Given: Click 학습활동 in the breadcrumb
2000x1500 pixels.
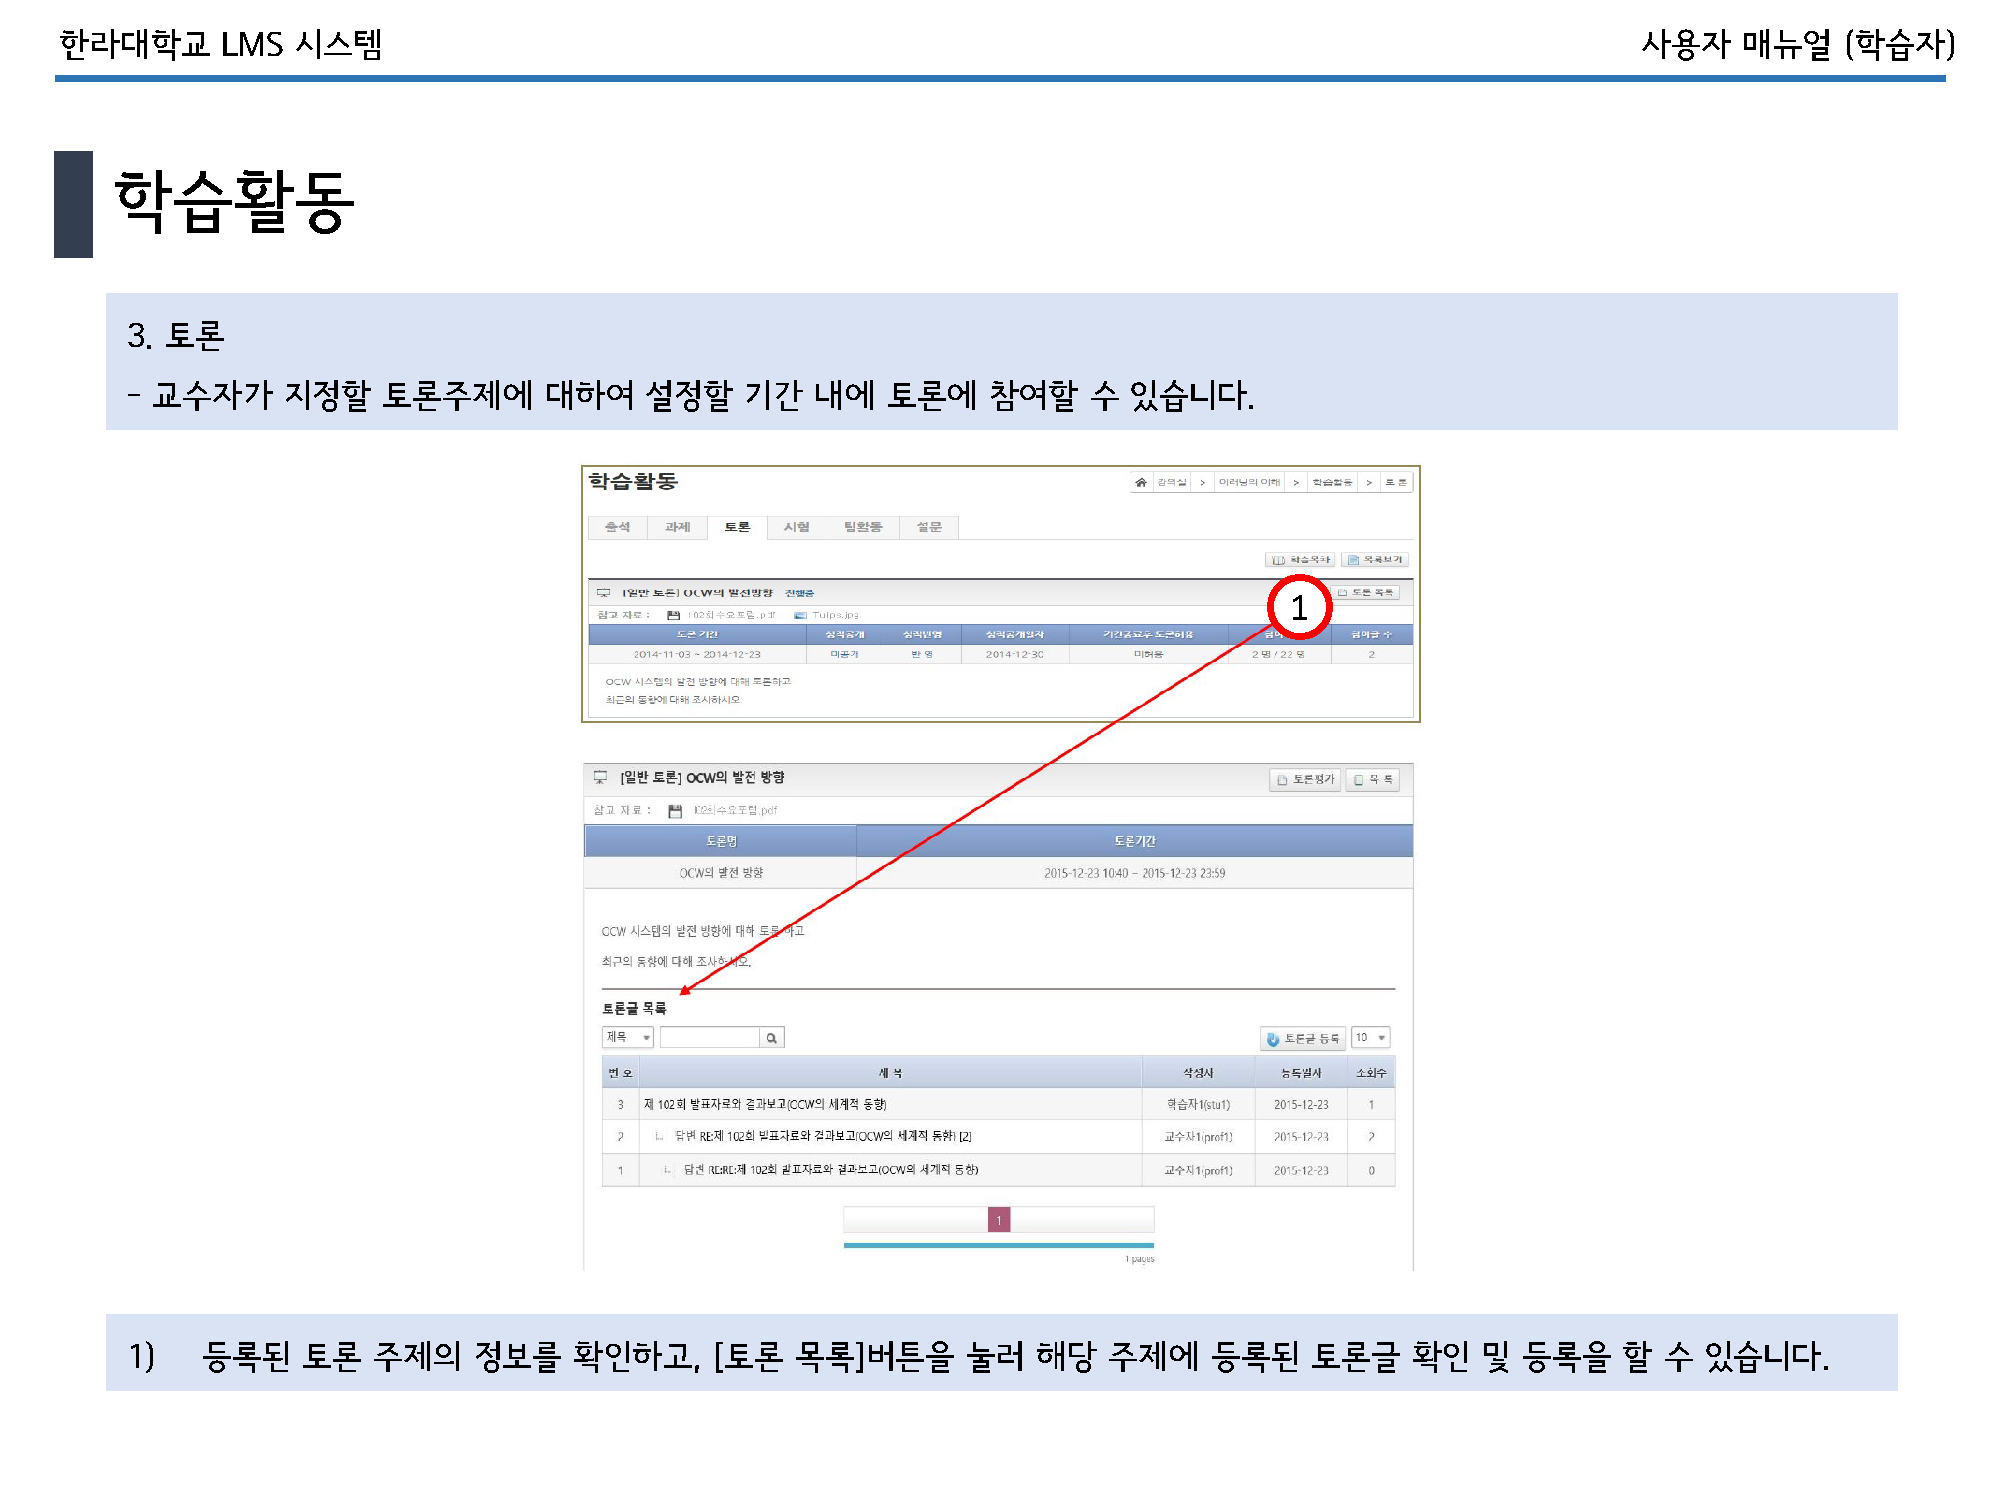Looking at the screenshot, I should [x=1332, y=482].
